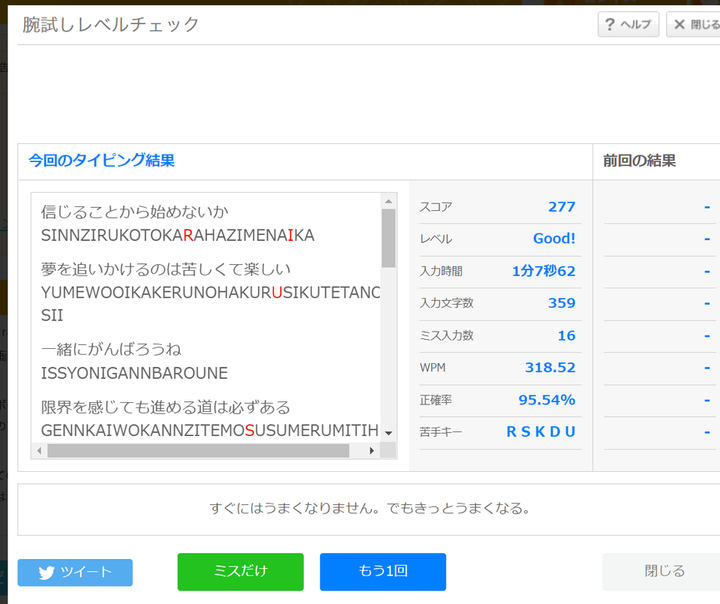The width and height of the screenshot is (720, 604).
Task: Click the gray 閉じる button at the bottom
Action: (x=663, y=571)
